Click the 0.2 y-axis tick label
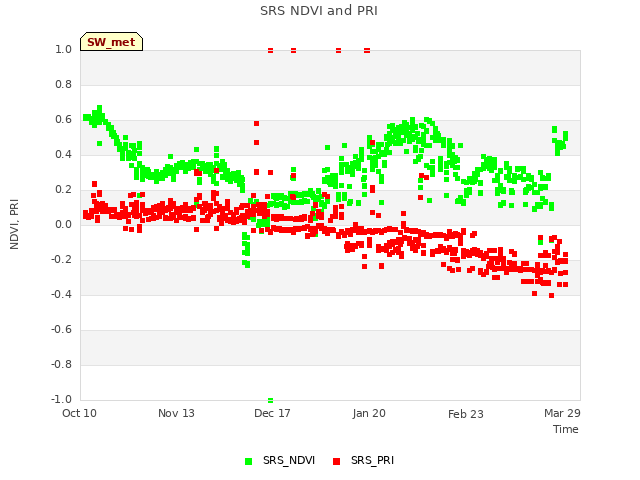This screenshot has height=480, width=640. [x=63, y=189]
